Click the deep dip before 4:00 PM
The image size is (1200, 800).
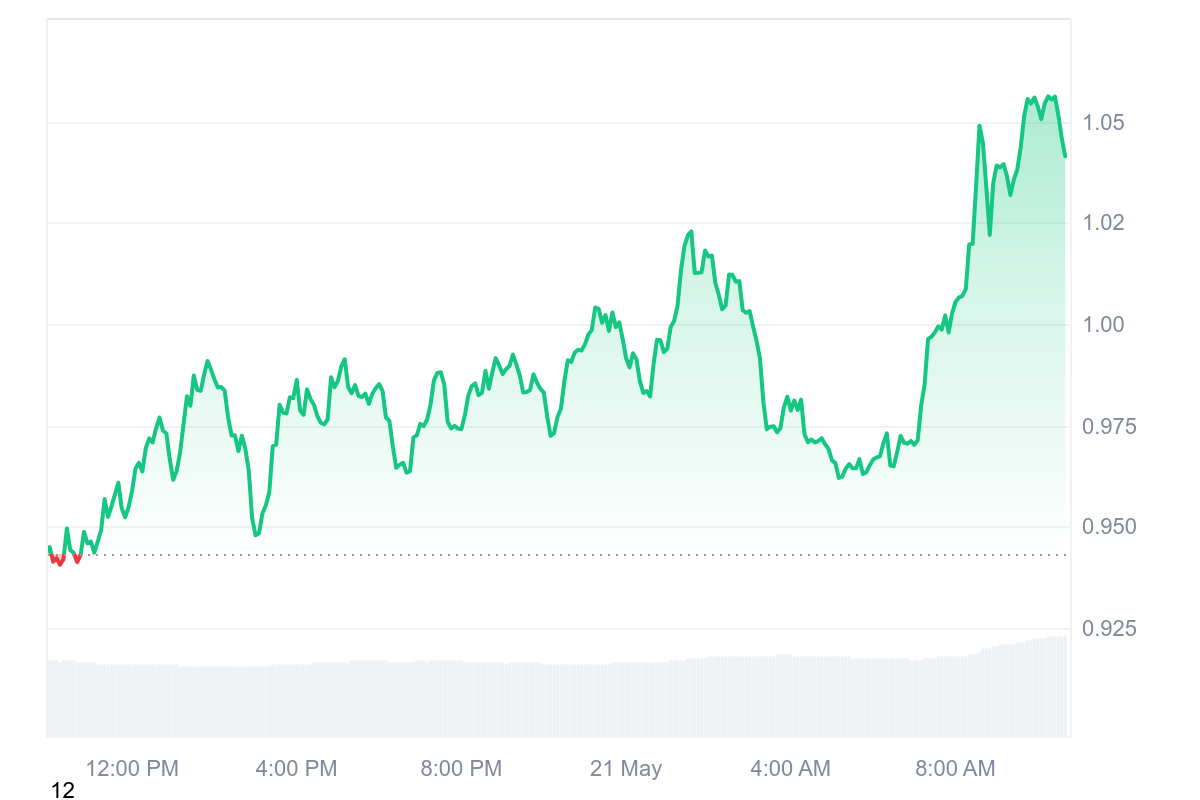coord(256,535)
